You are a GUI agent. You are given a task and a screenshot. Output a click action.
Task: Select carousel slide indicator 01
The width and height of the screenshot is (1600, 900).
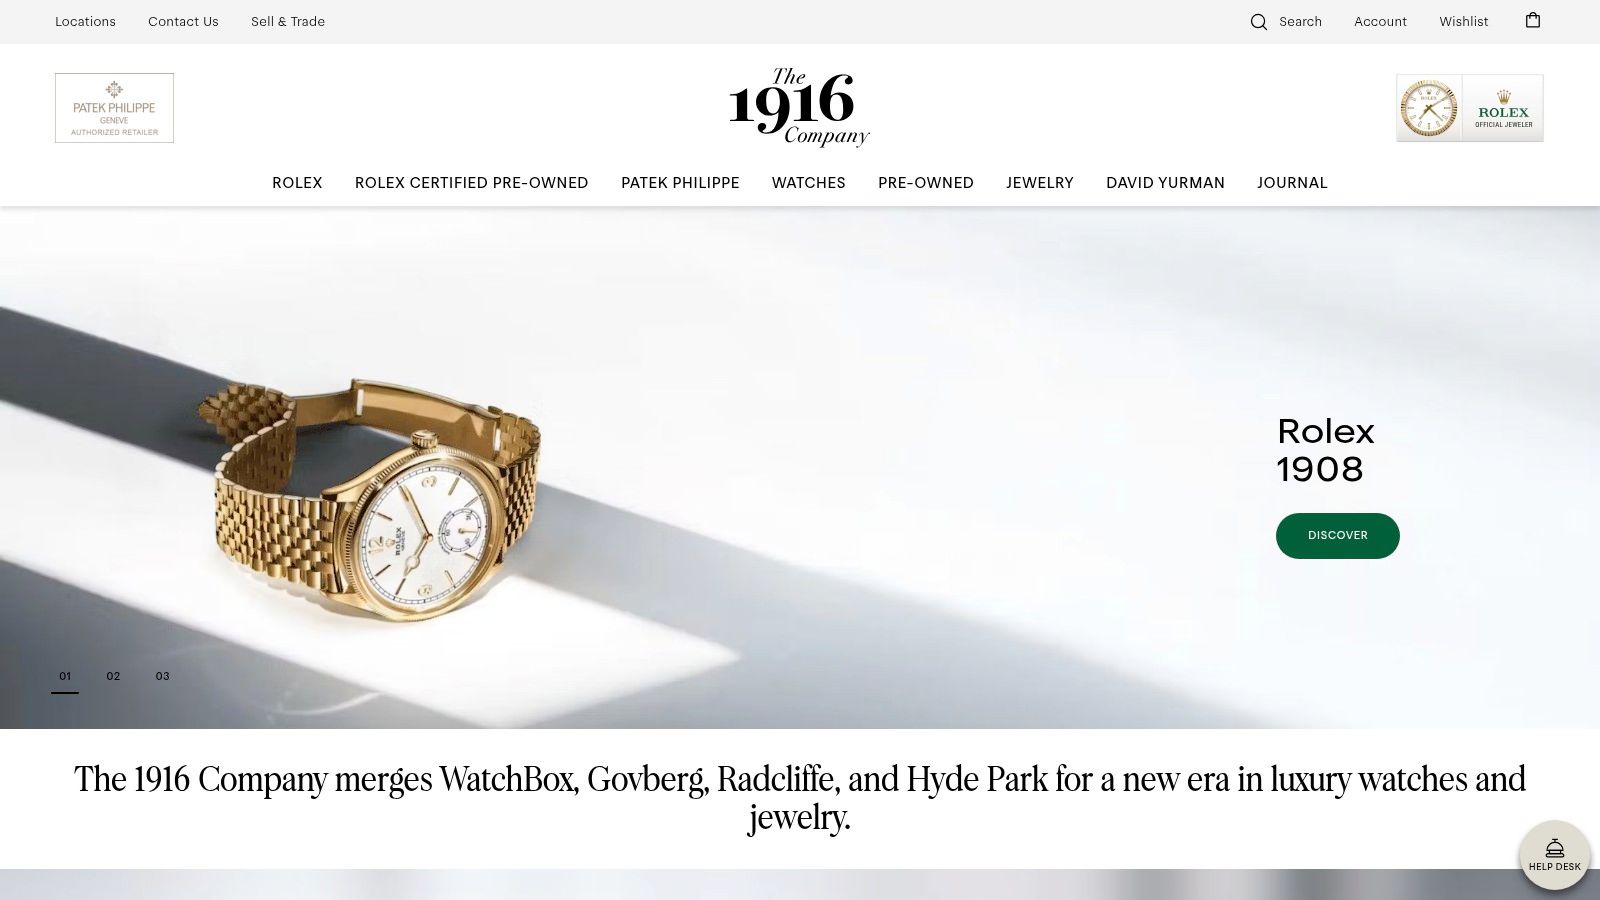pyautogui.click(x=65, y=678)
